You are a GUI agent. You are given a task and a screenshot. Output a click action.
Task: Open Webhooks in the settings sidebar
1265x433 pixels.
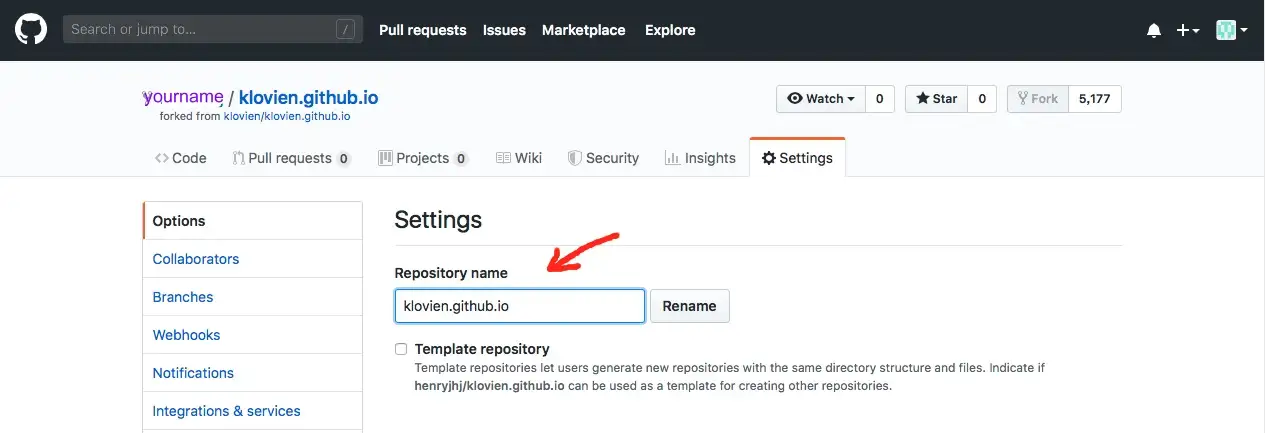click(252, 335)
